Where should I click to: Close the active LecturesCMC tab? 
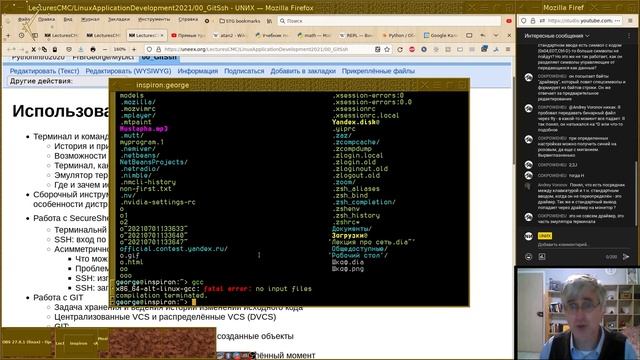(162, 36)
